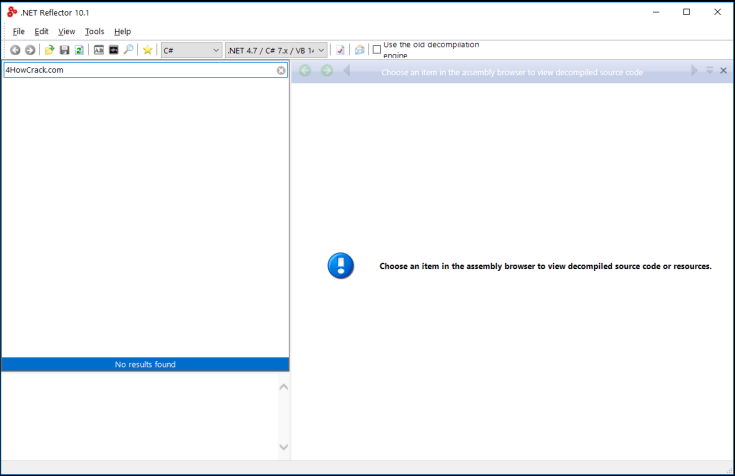Click the right triangle in code pane header
735x476 pixels.
click(694, 70)
